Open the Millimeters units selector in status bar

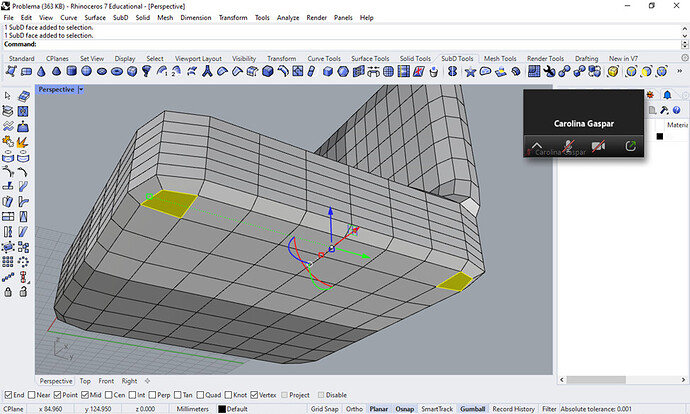pos(193,409)
